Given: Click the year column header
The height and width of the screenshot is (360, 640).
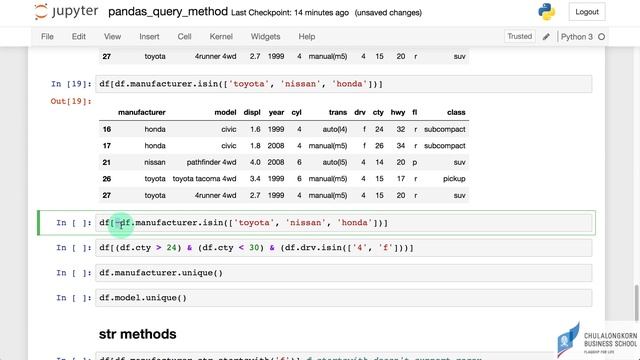Looking at the screenshot, I should 276,112.
